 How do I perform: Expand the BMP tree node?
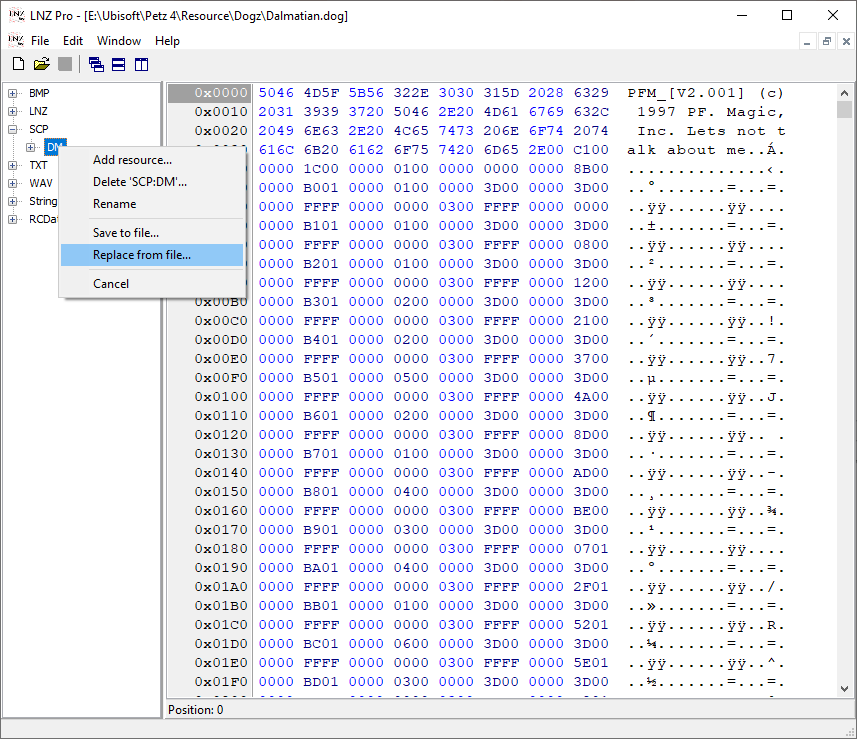13,93
